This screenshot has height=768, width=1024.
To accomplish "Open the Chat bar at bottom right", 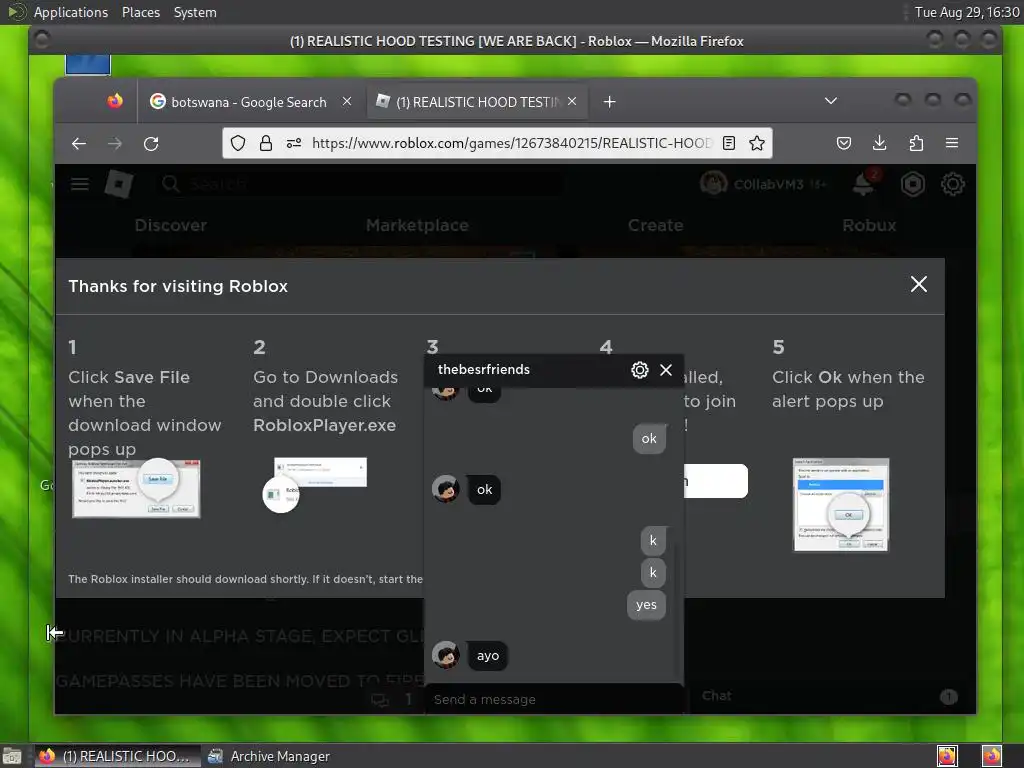I will pos(829,696).
